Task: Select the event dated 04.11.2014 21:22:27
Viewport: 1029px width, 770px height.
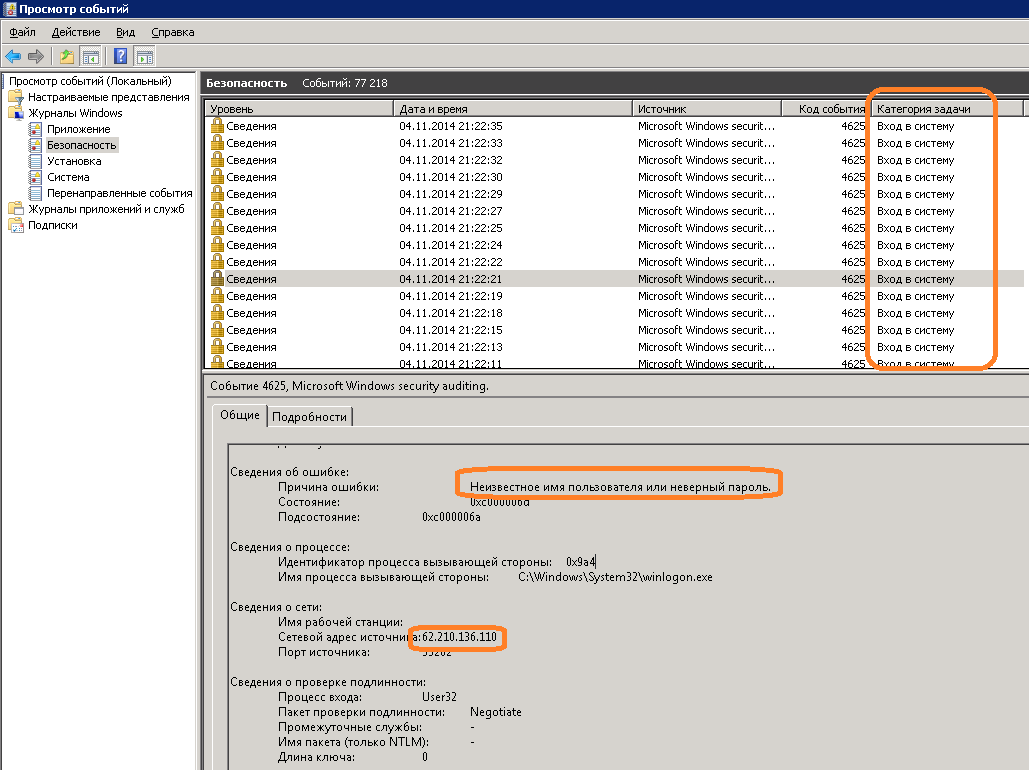Action: pos(614,211)
